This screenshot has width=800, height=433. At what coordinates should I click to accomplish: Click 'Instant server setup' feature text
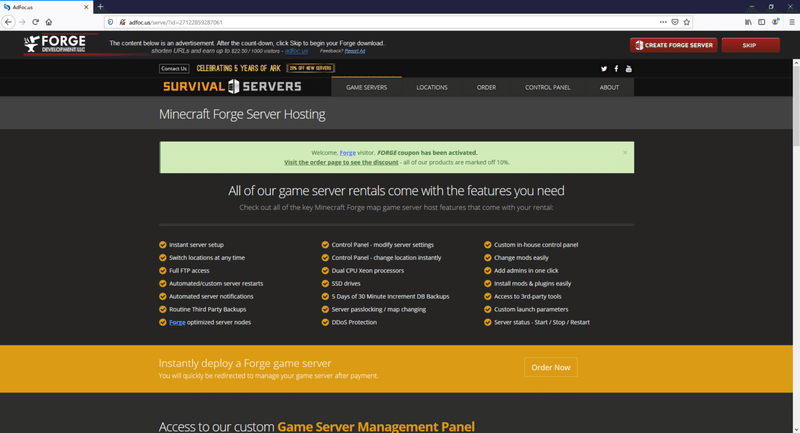coord(196,245)
